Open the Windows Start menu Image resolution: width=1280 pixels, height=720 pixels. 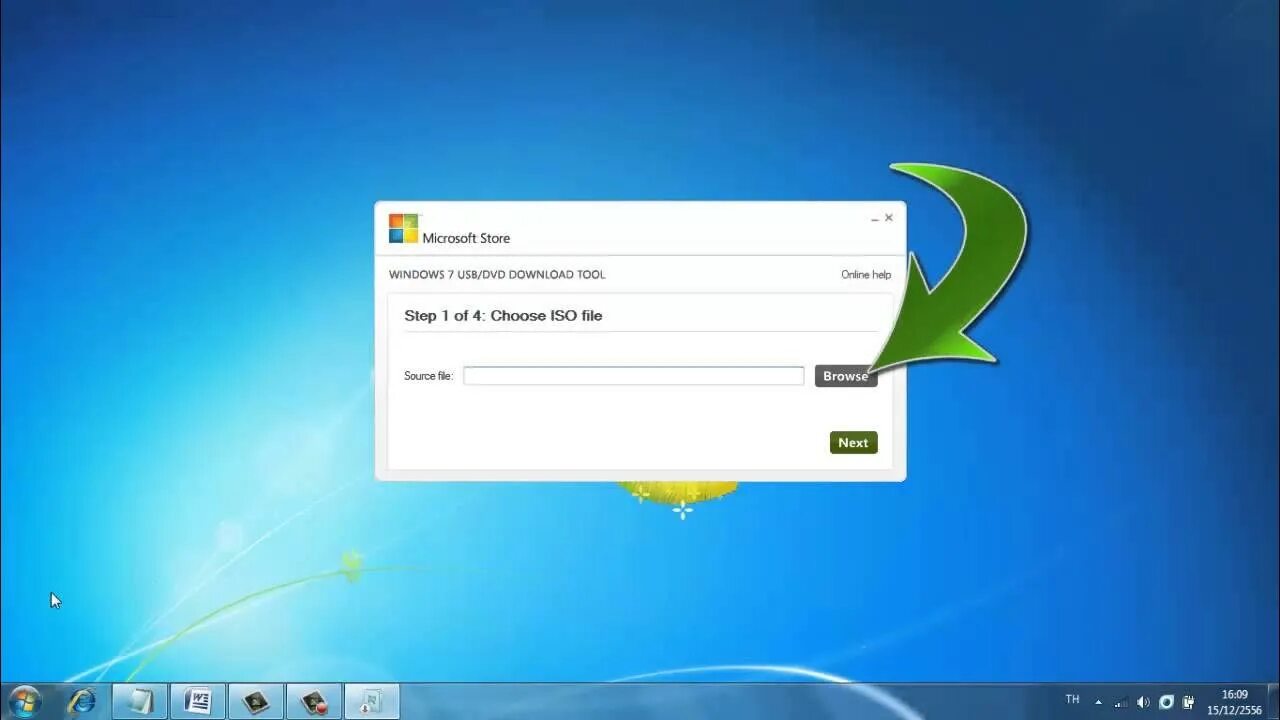[24, 701]
